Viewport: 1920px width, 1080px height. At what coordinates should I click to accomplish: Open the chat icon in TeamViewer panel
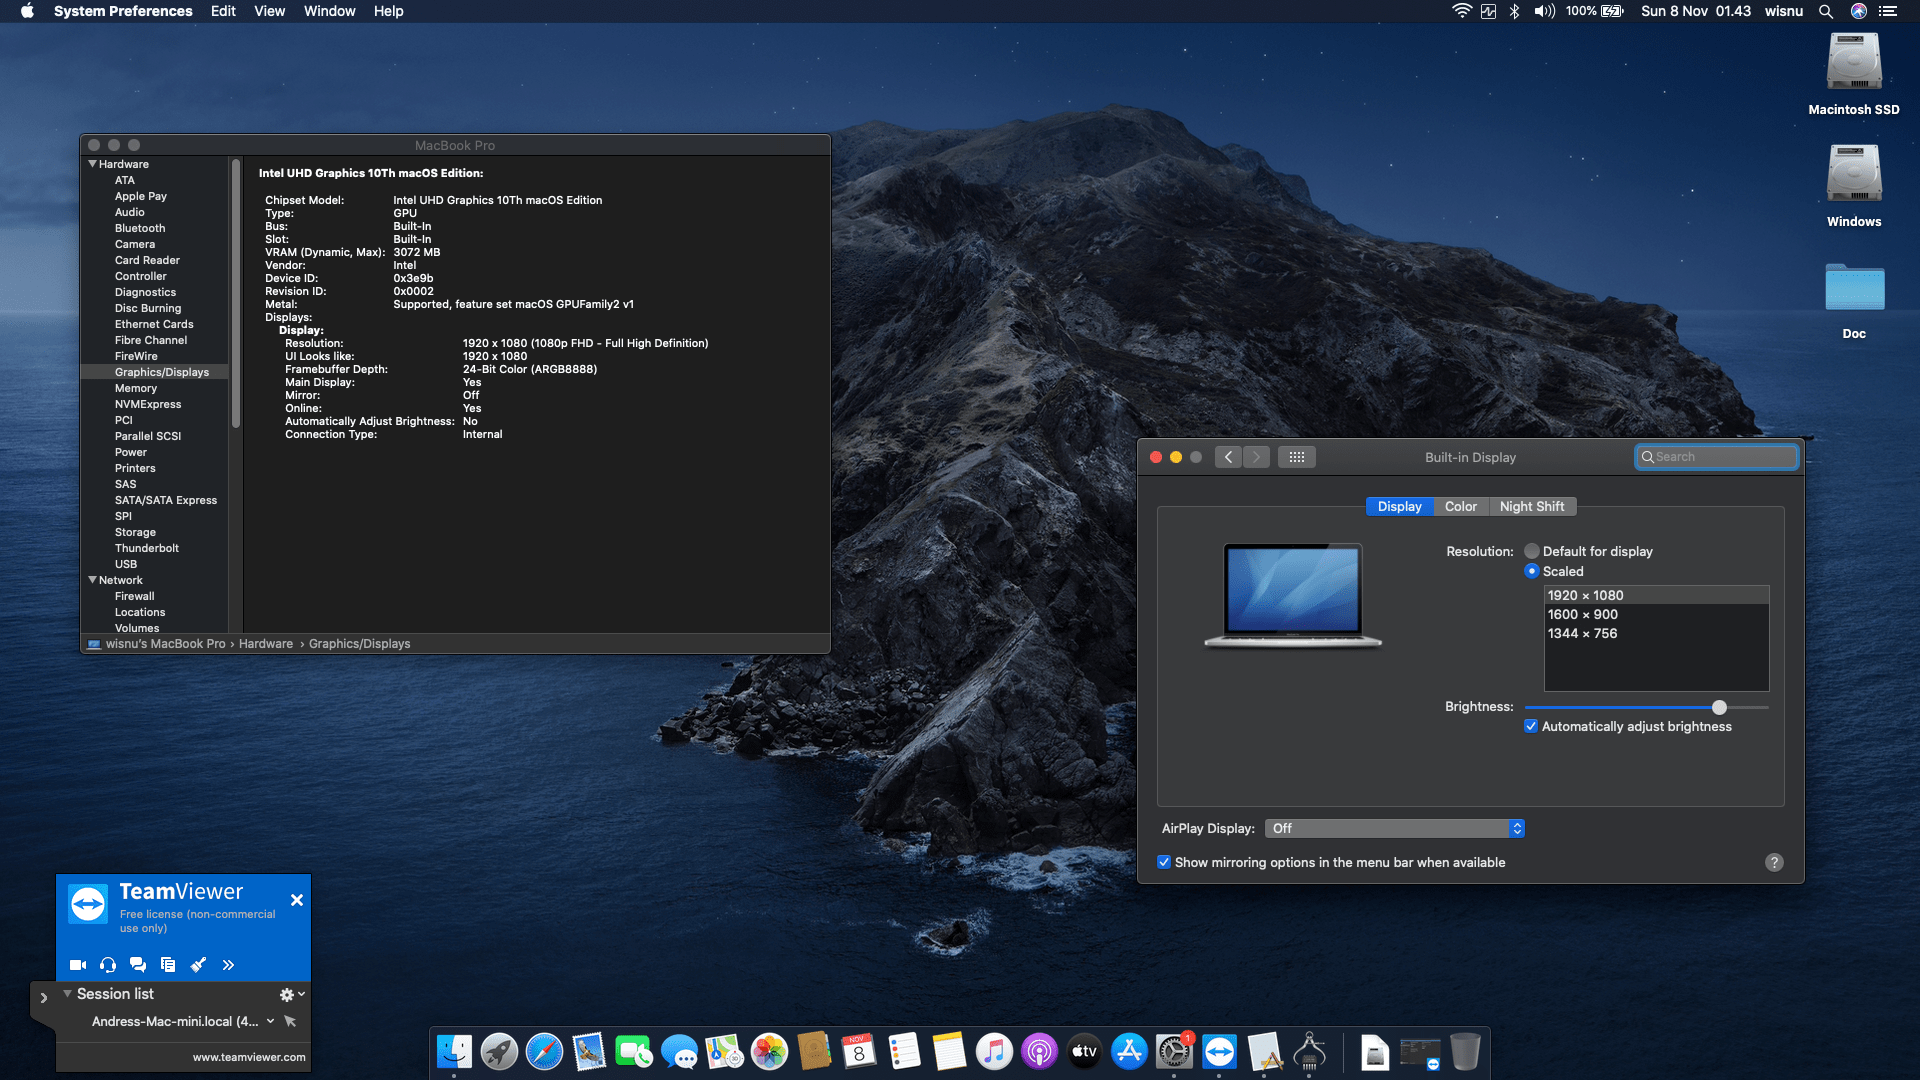[x=137, y=964]
